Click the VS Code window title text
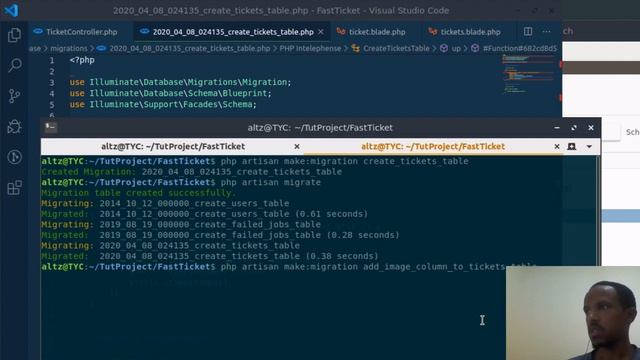The image size is (640, 360). (281, 11)
